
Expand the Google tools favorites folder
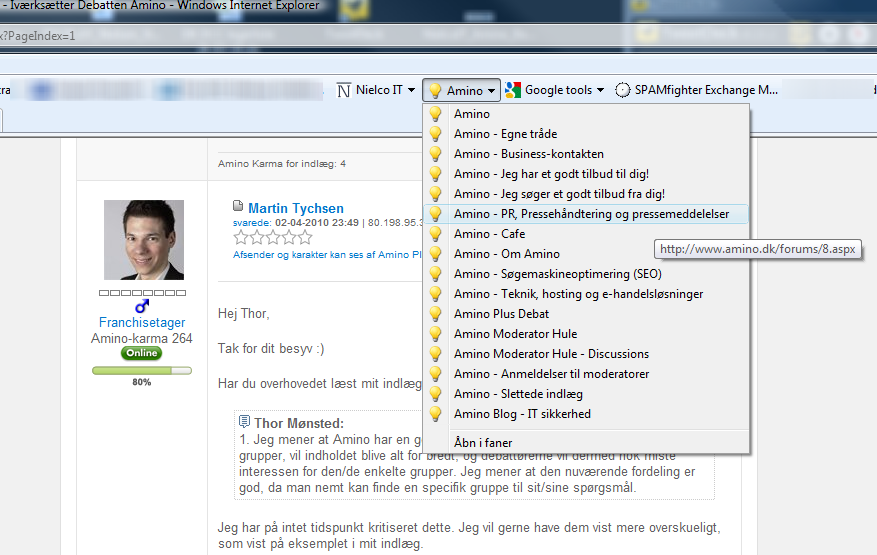pos(554,90)
